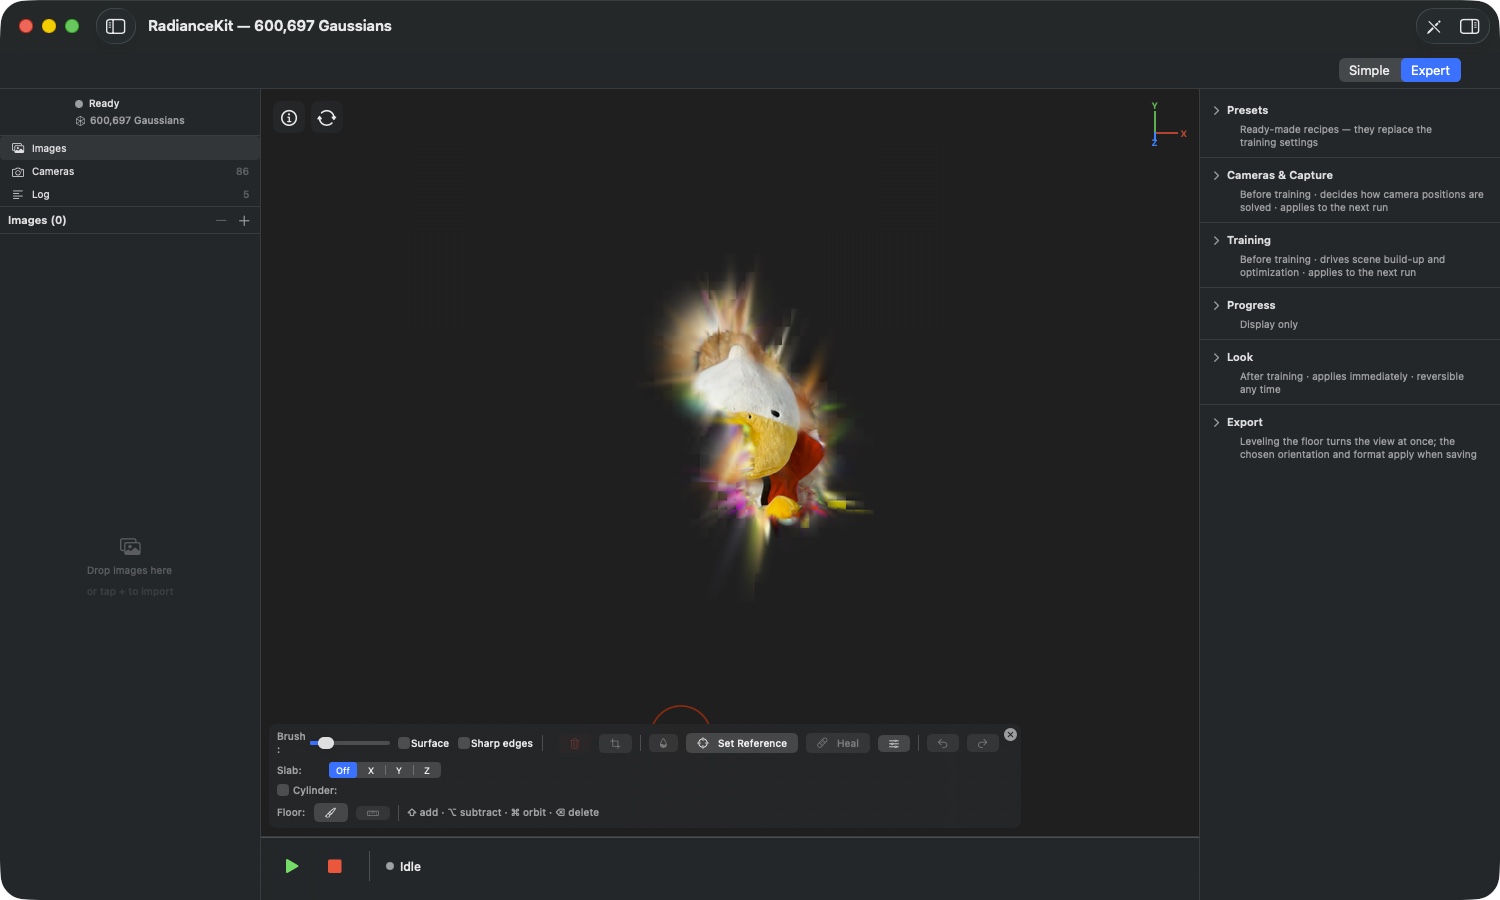Viewport: 1500px width, 900px height.
Task: Switch to Expert mode
Action: 1430,70
